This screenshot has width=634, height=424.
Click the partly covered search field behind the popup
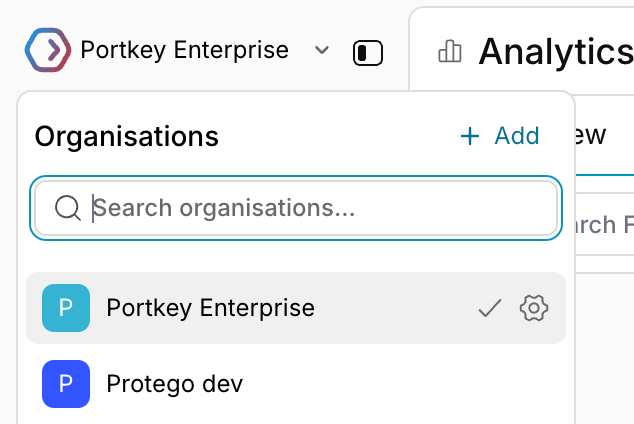coord(604,224)
